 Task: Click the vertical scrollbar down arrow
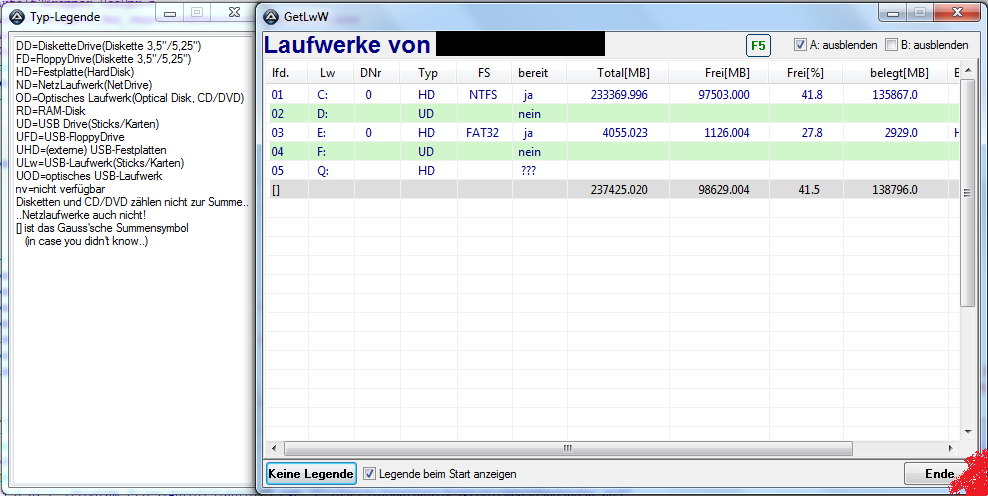(967, 430)
